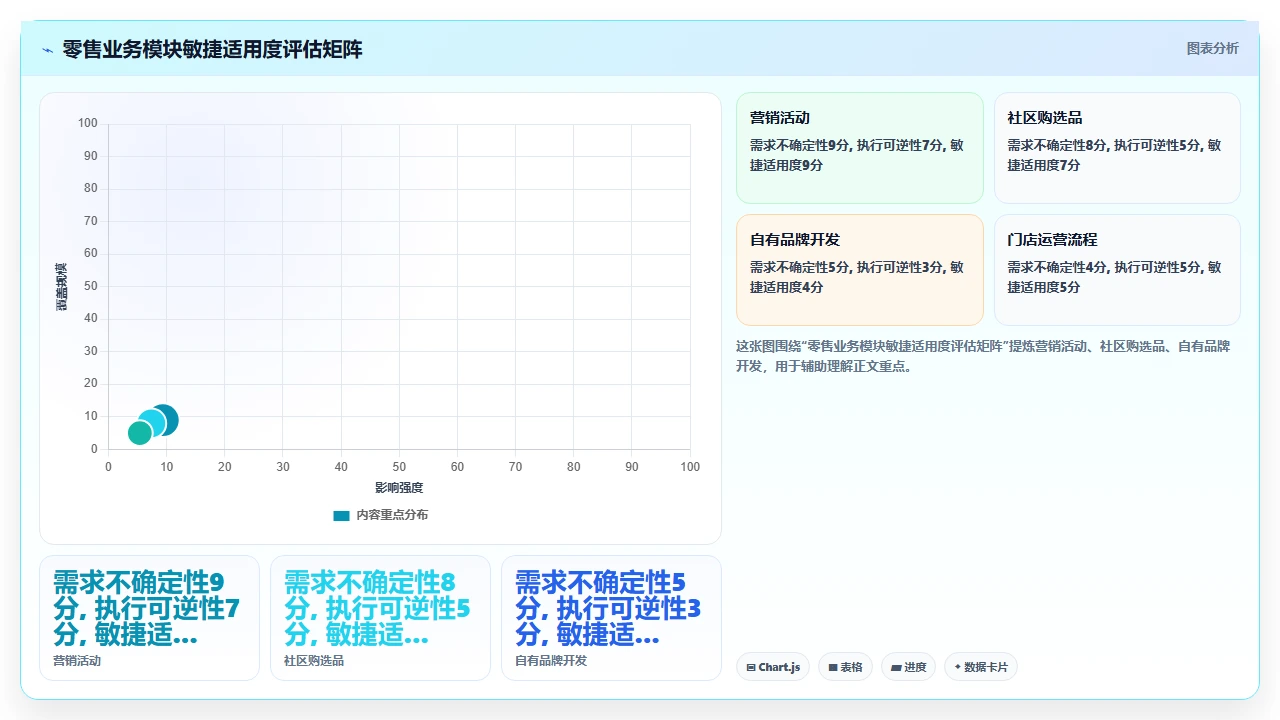This screenshot has height=720, width=1280.
Task: Click the 进度 chip icon
Action: coord(896,667)
